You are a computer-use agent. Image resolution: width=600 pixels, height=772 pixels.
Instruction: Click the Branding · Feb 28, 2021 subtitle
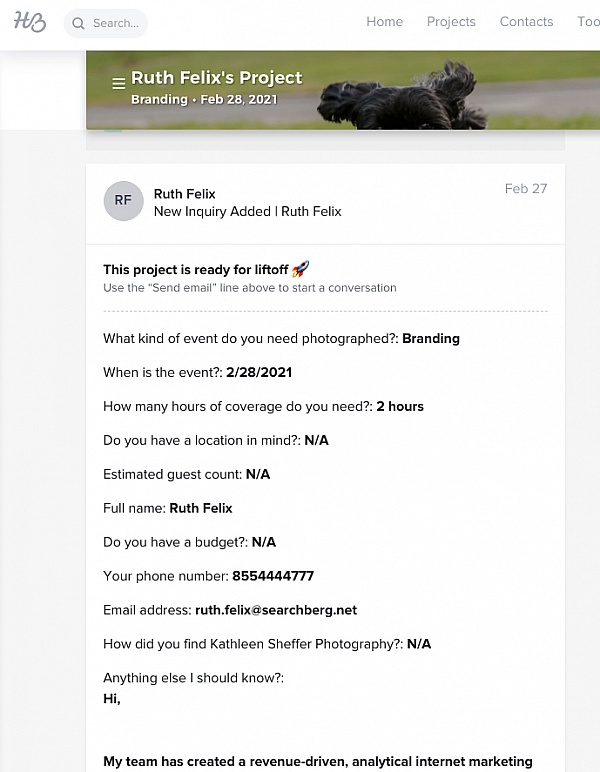(204, 99)
